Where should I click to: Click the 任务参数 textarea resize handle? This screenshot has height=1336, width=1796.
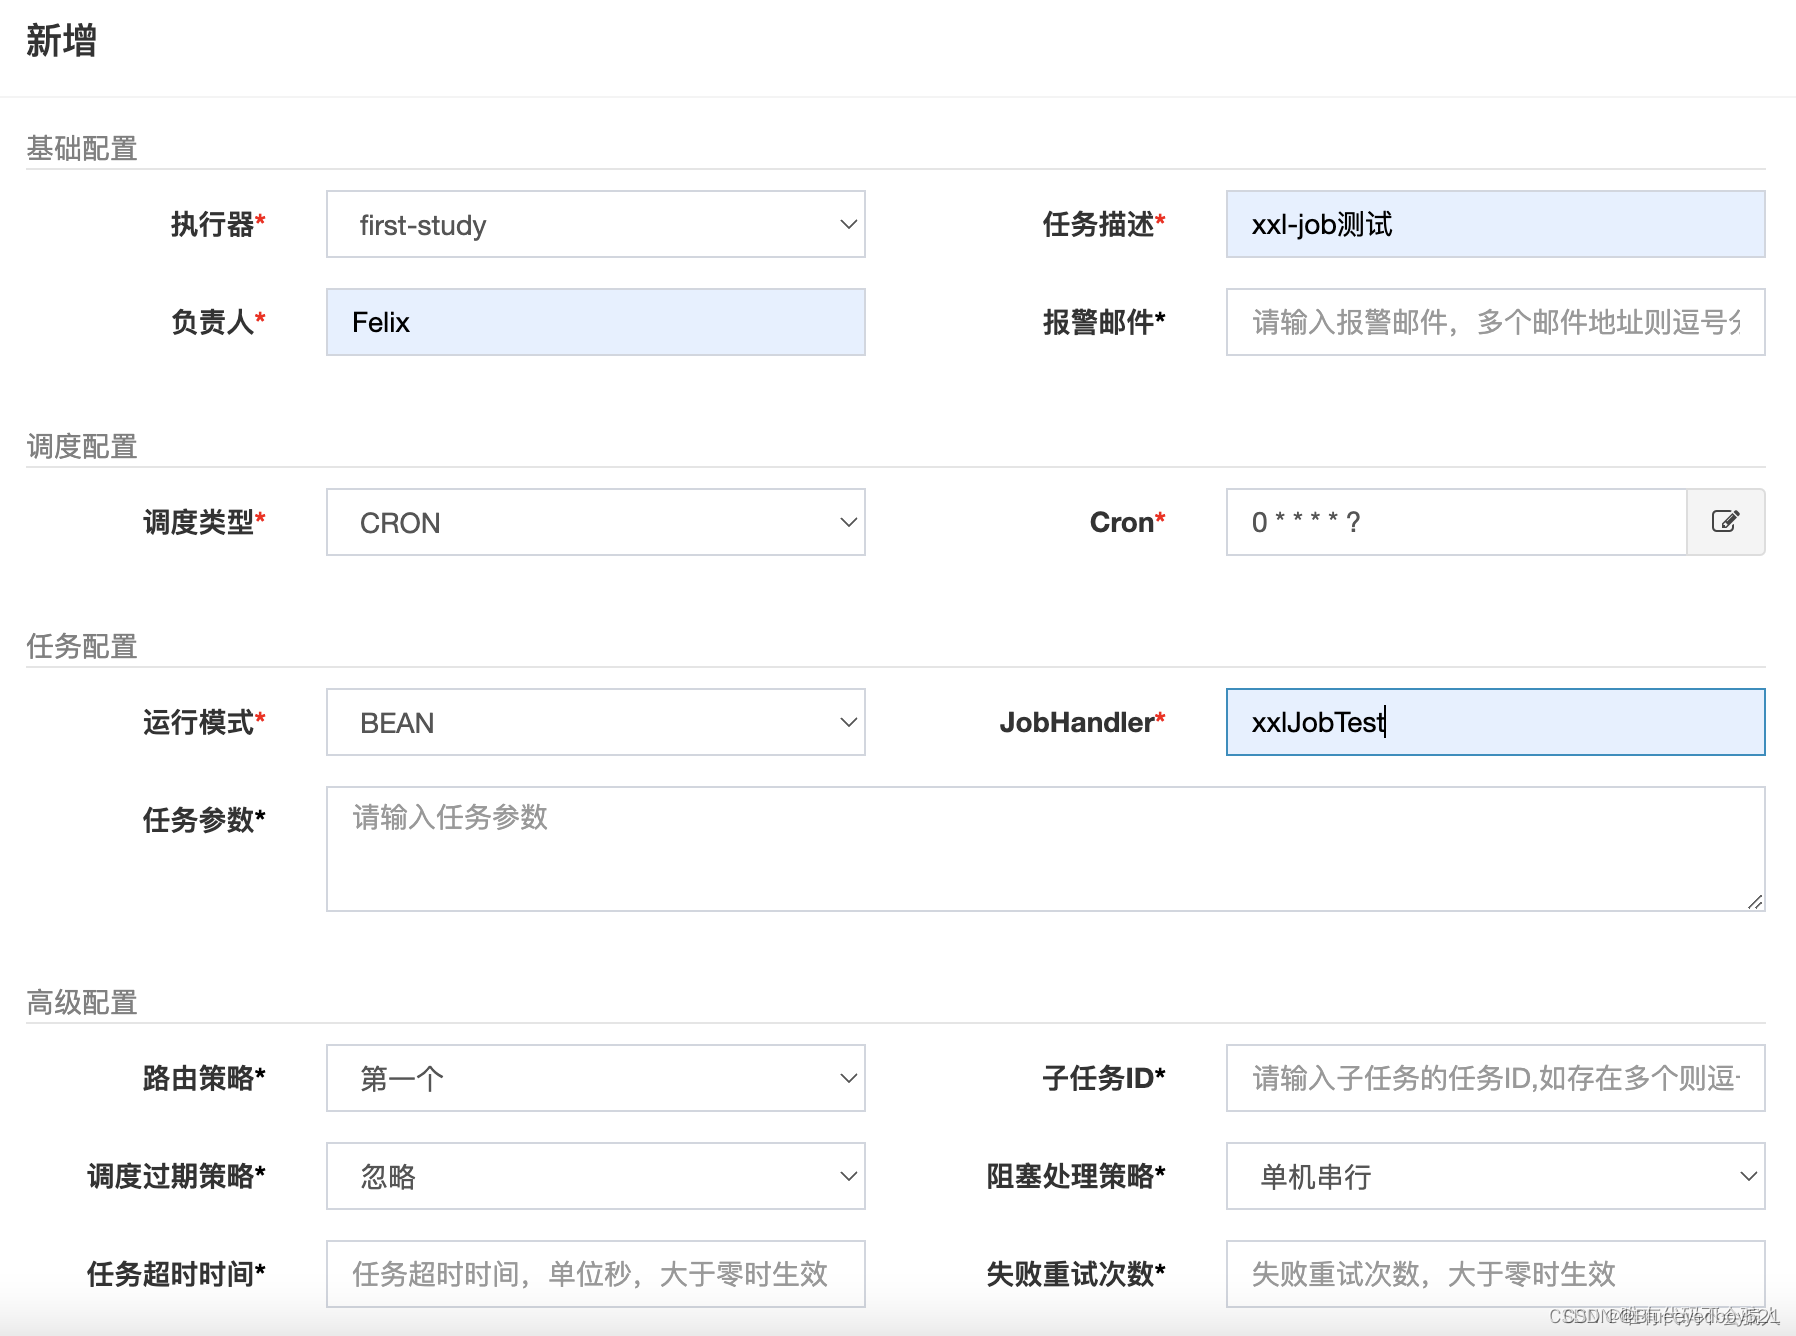point(1755,902)
